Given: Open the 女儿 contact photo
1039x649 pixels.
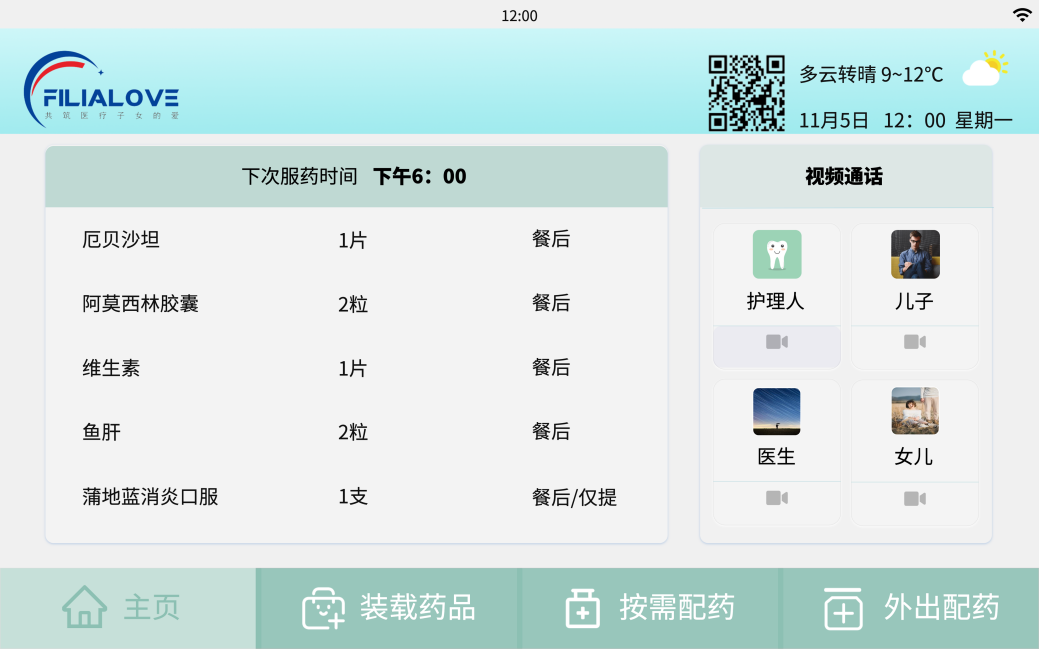Looking at the screenshot, I should point(915,411).
